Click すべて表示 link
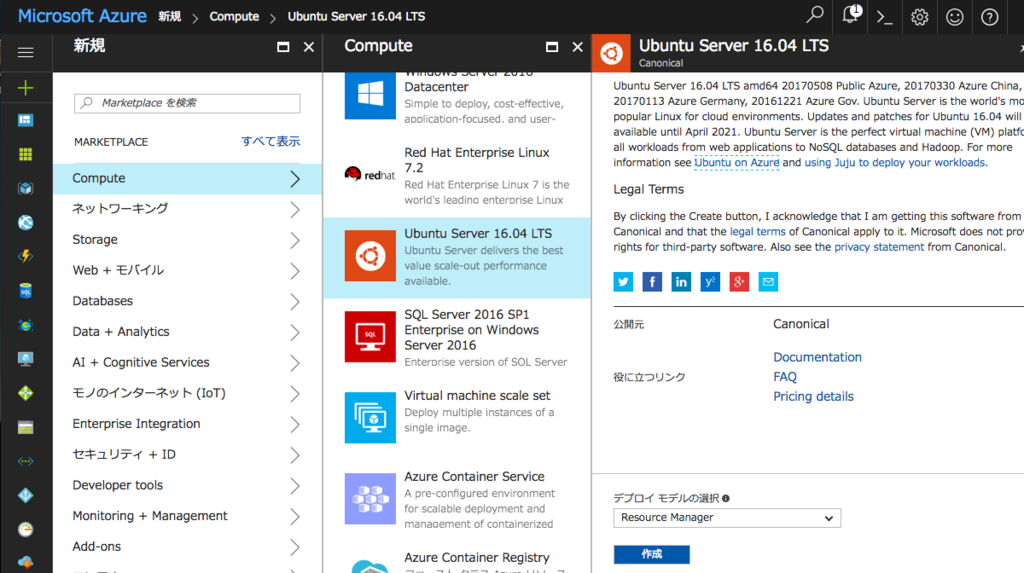Screen dimensions: 1024x573 coord(270,141)
